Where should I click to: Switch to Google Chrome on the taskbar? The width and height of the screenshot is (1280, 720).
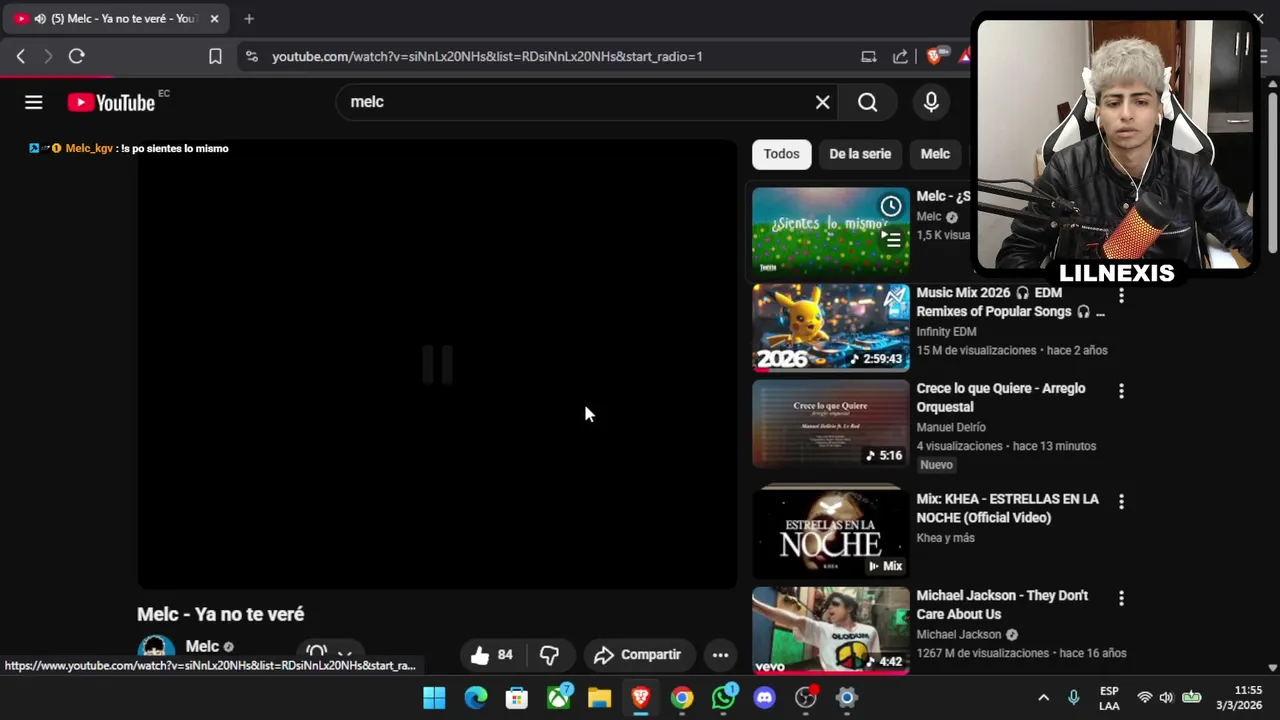(x=682, y=697)
